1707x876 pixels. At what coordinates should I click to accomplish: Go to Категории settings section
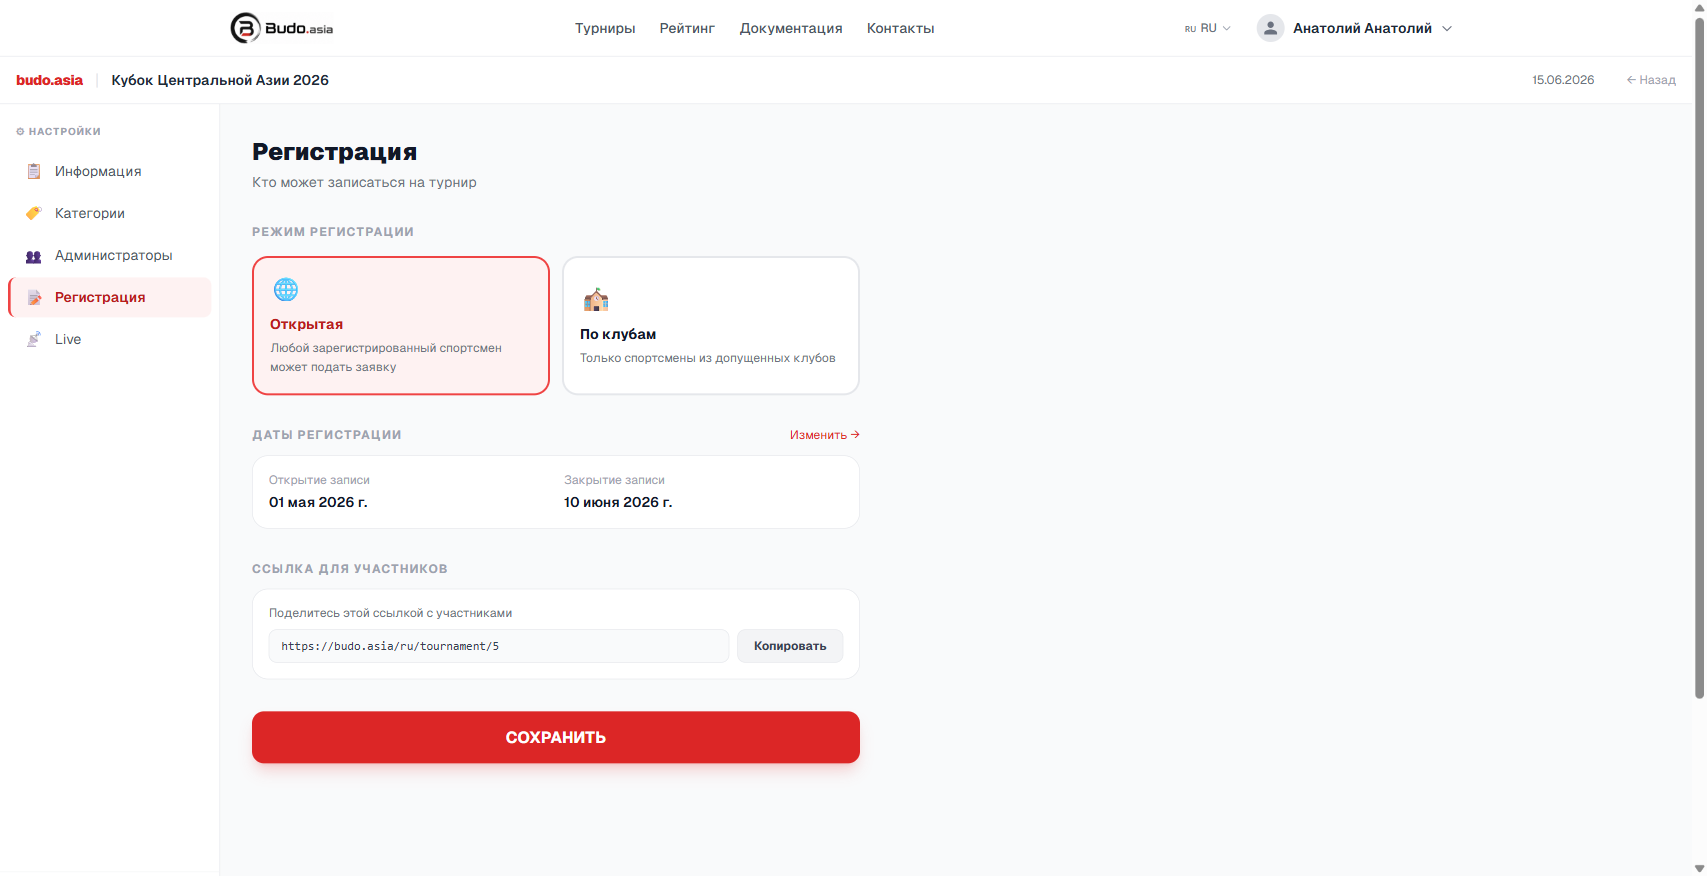110,213
